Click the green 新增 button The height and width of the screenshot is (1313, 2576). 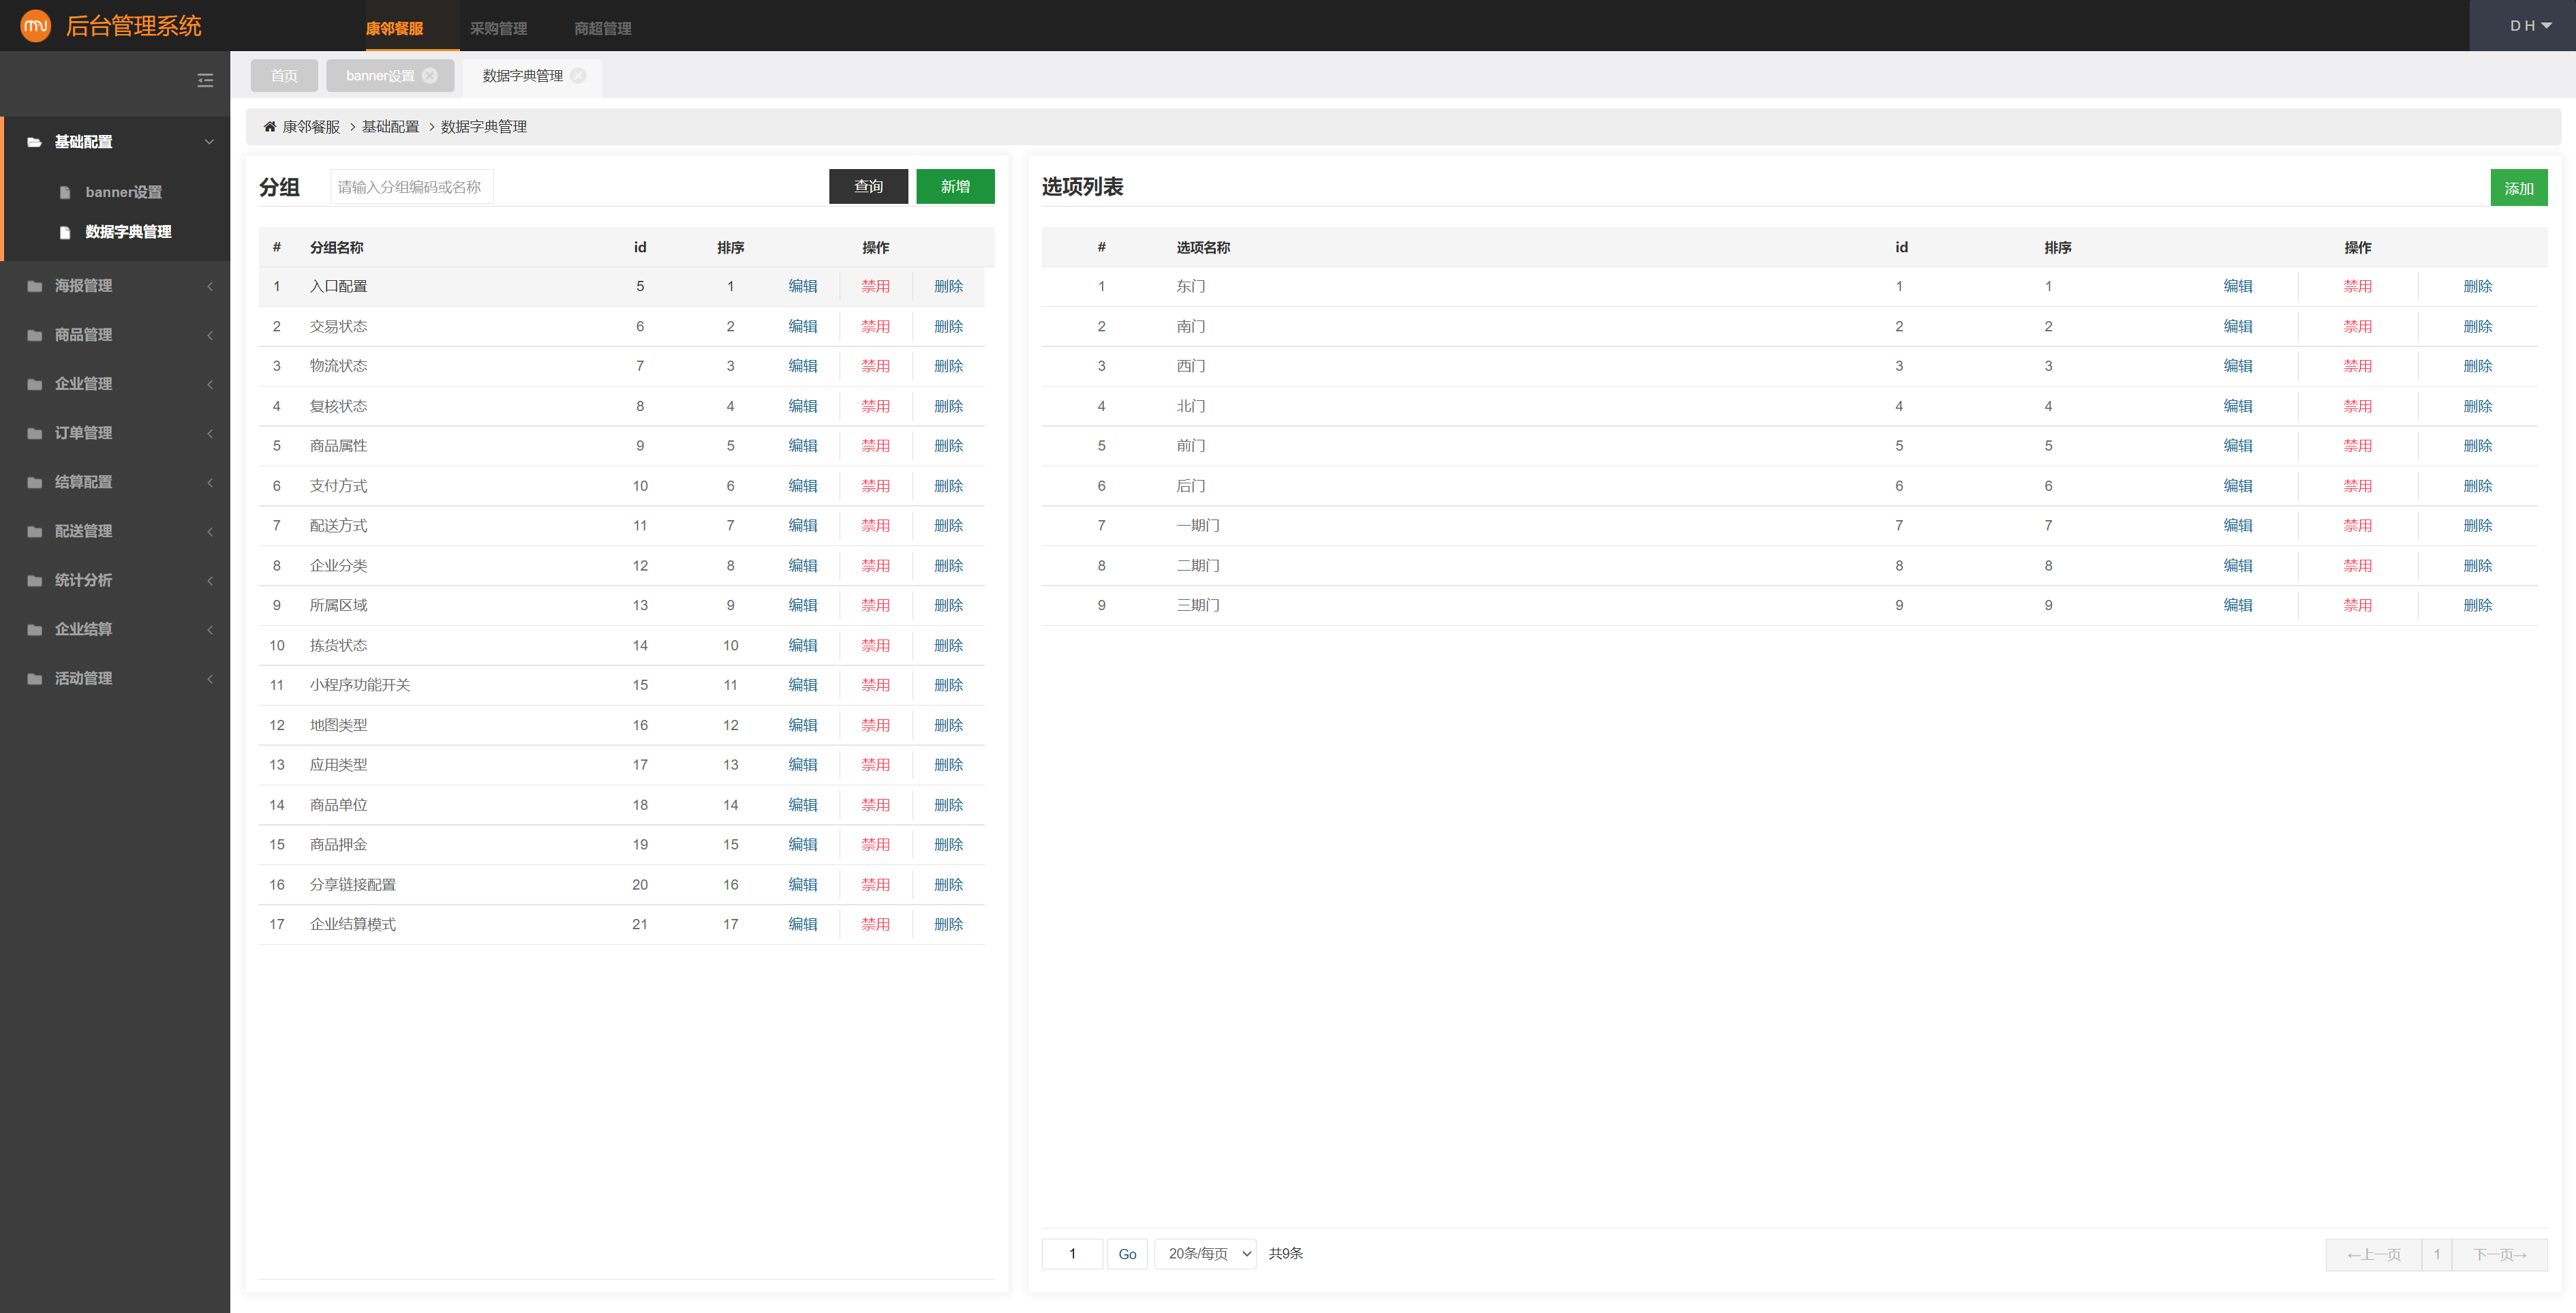pyautogui.click(x=955, y=186)
